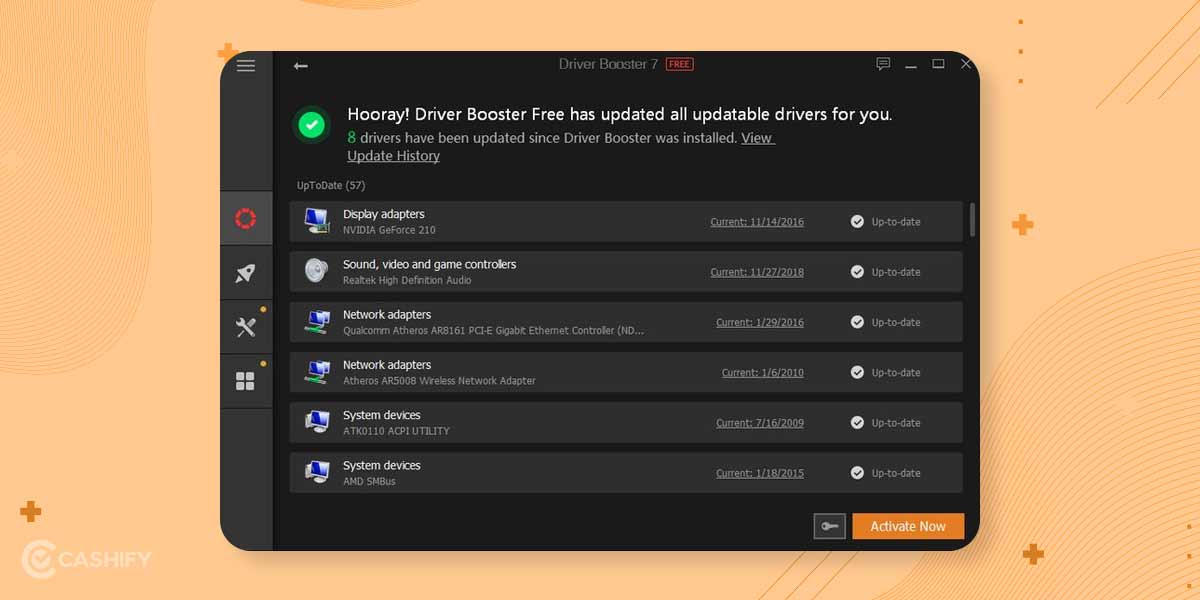
Task: Click the green success checkmark icon
Action: coord(311,124)
